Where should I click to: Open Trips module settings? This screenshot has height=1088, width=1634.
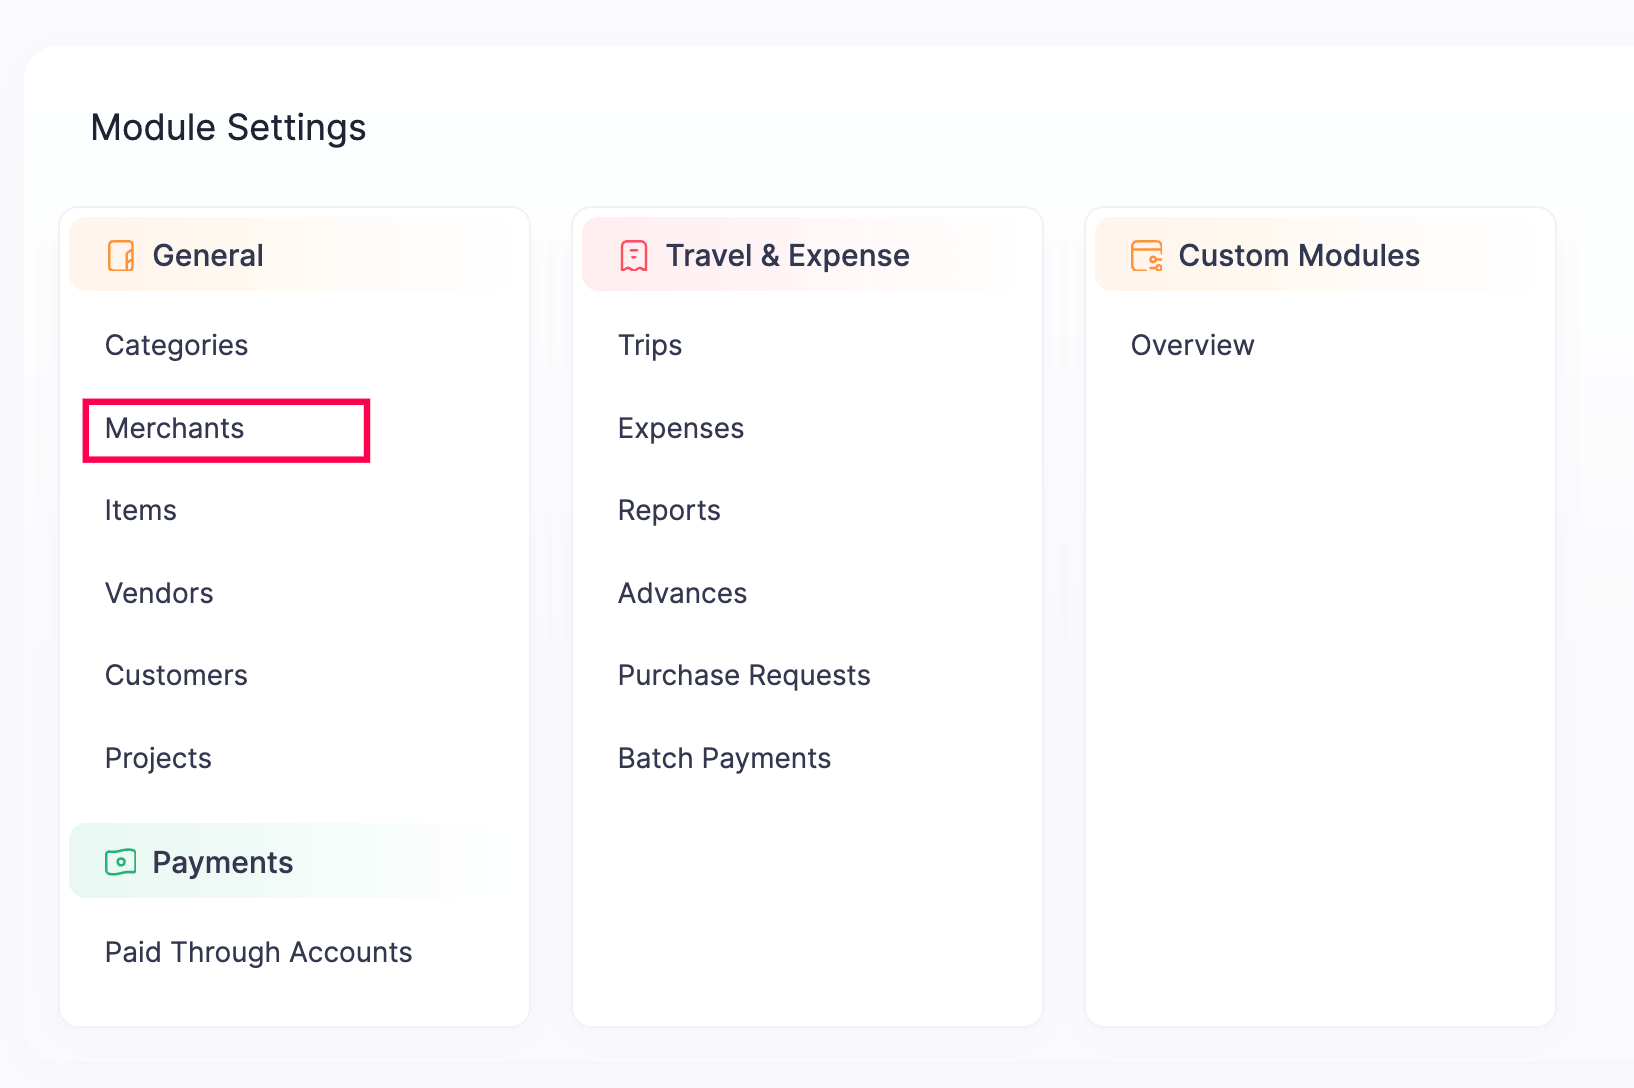650,346
